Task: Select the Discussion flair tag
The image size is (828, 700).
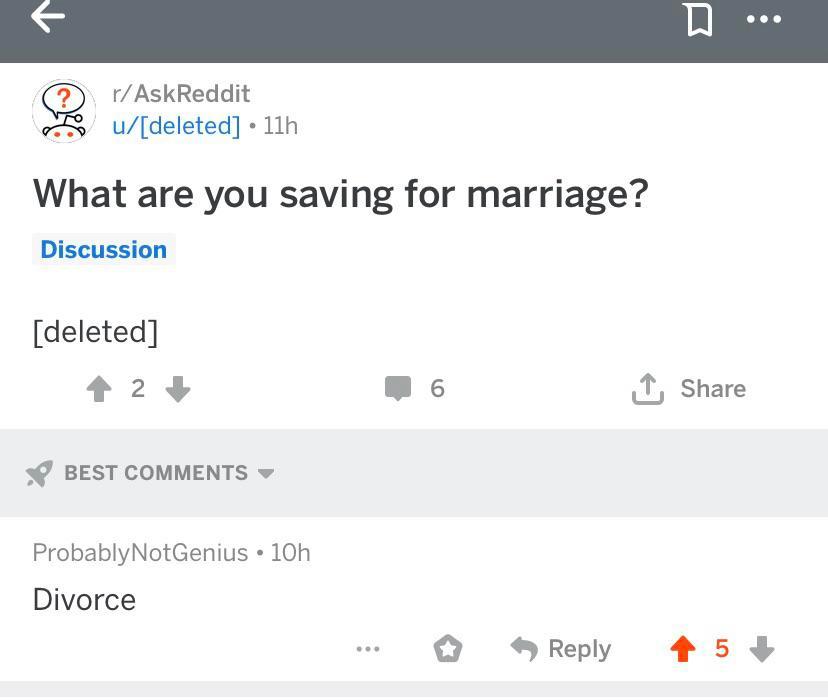Action: click(x=104, y=250)
